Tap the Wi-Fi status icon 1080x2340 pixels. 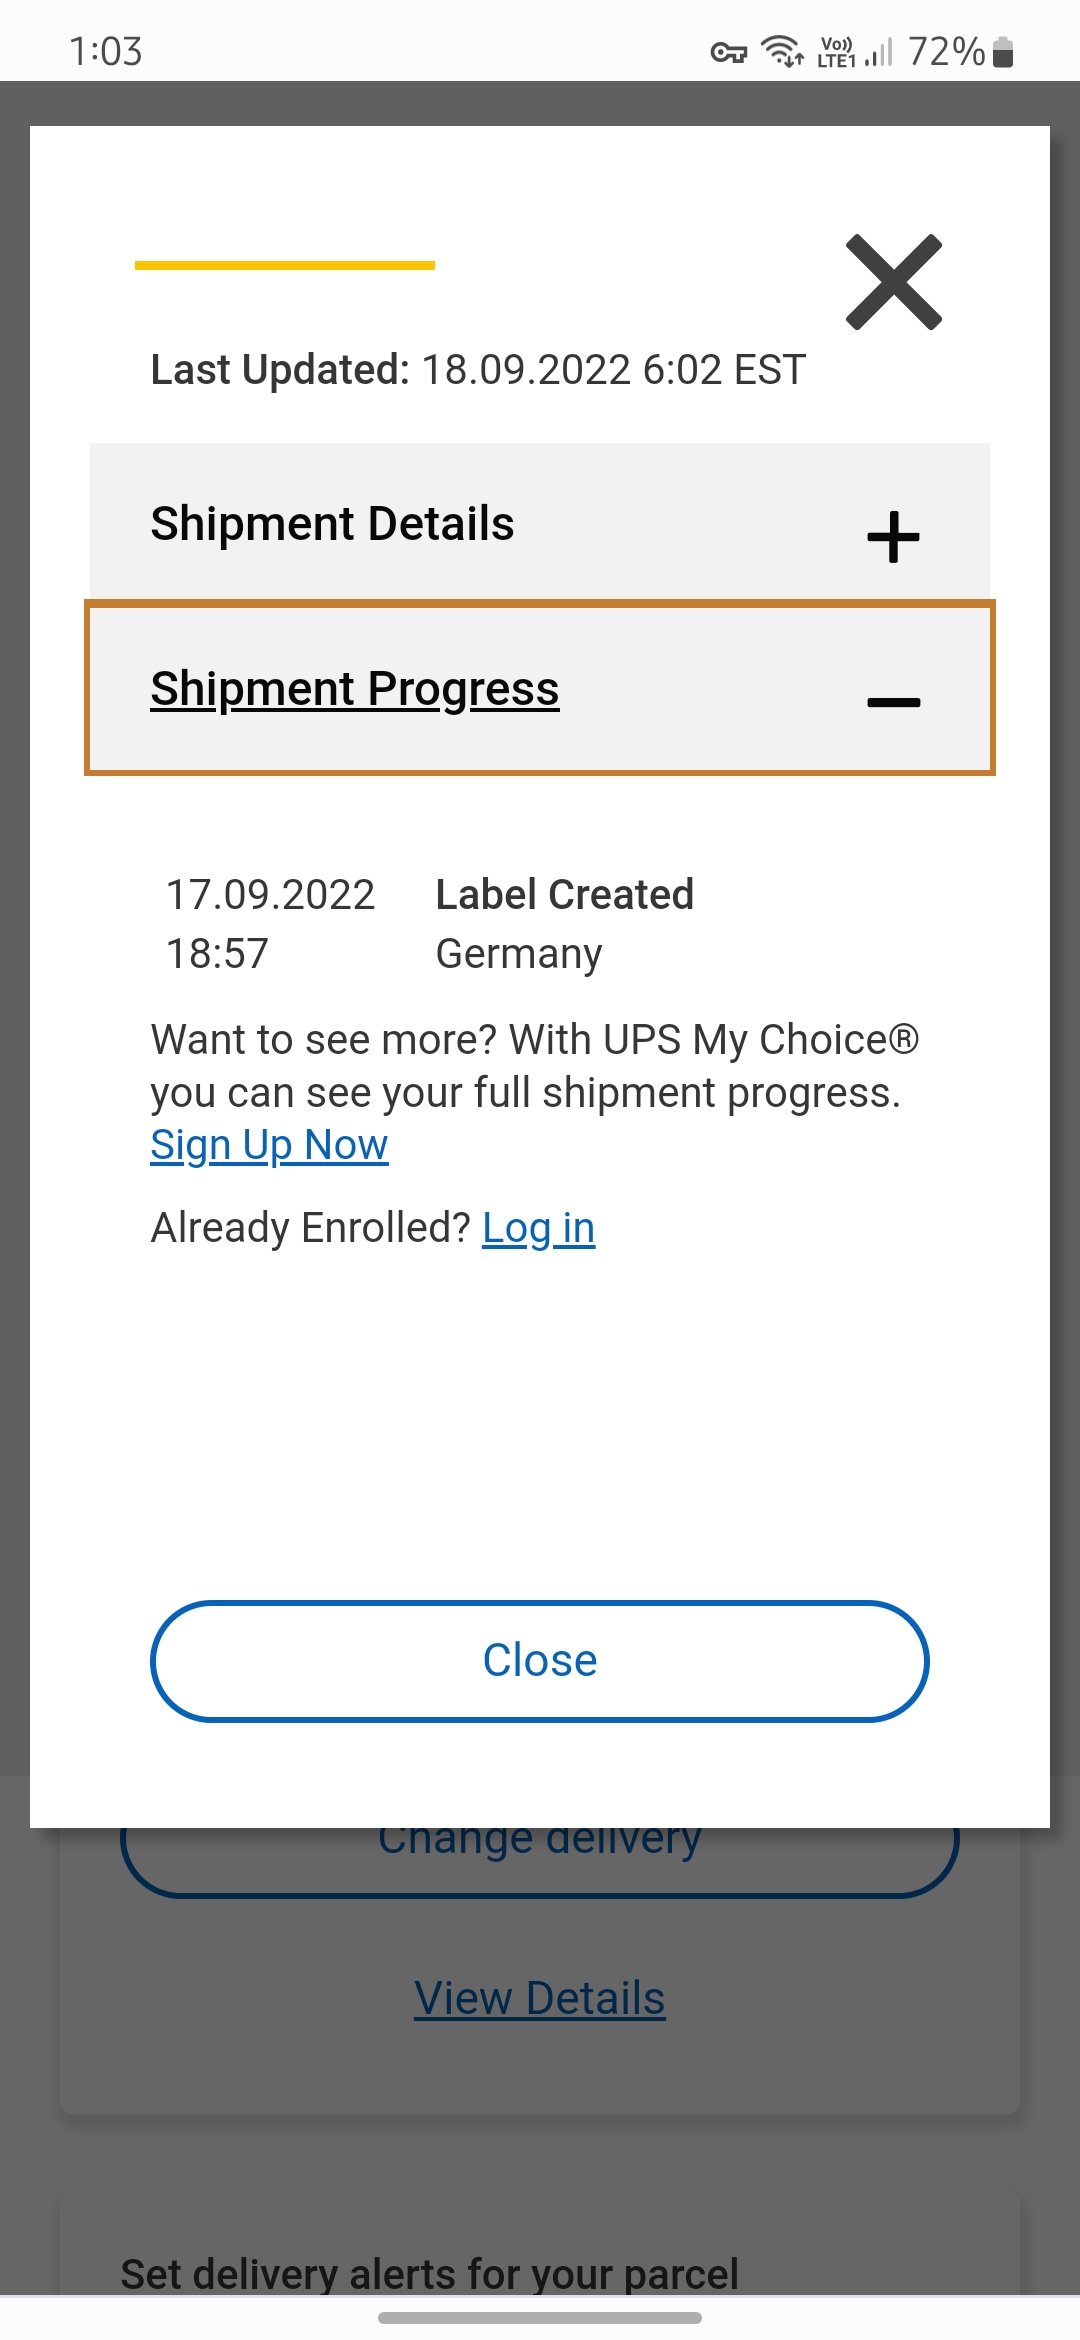(x=783, y=51)
